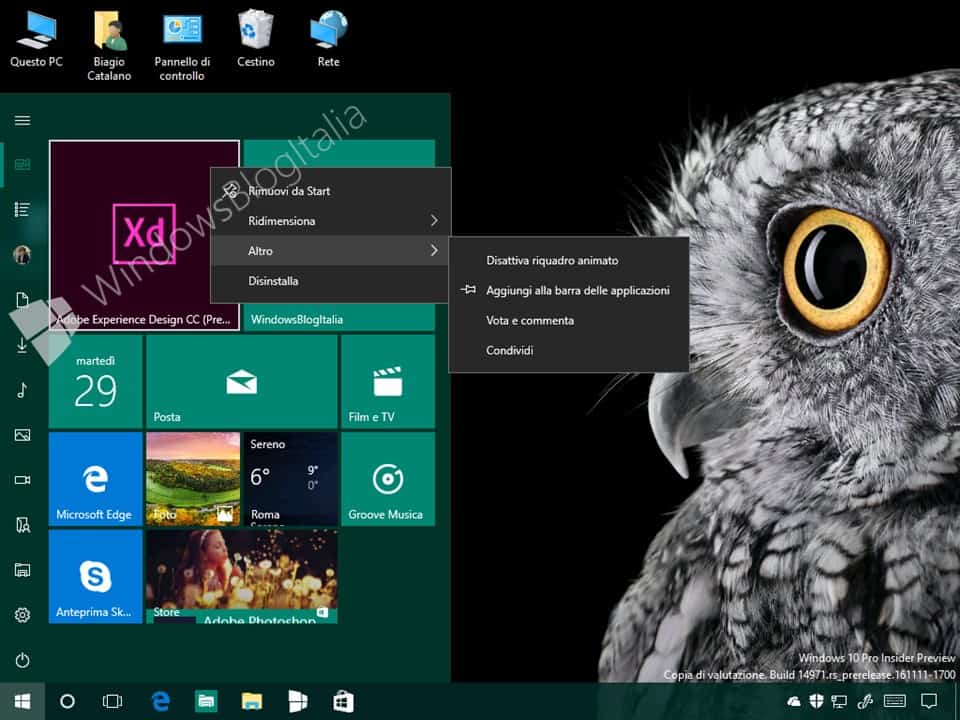
Task: Open Windows Defender shield tray icon
Action: [x=817, y=701]
